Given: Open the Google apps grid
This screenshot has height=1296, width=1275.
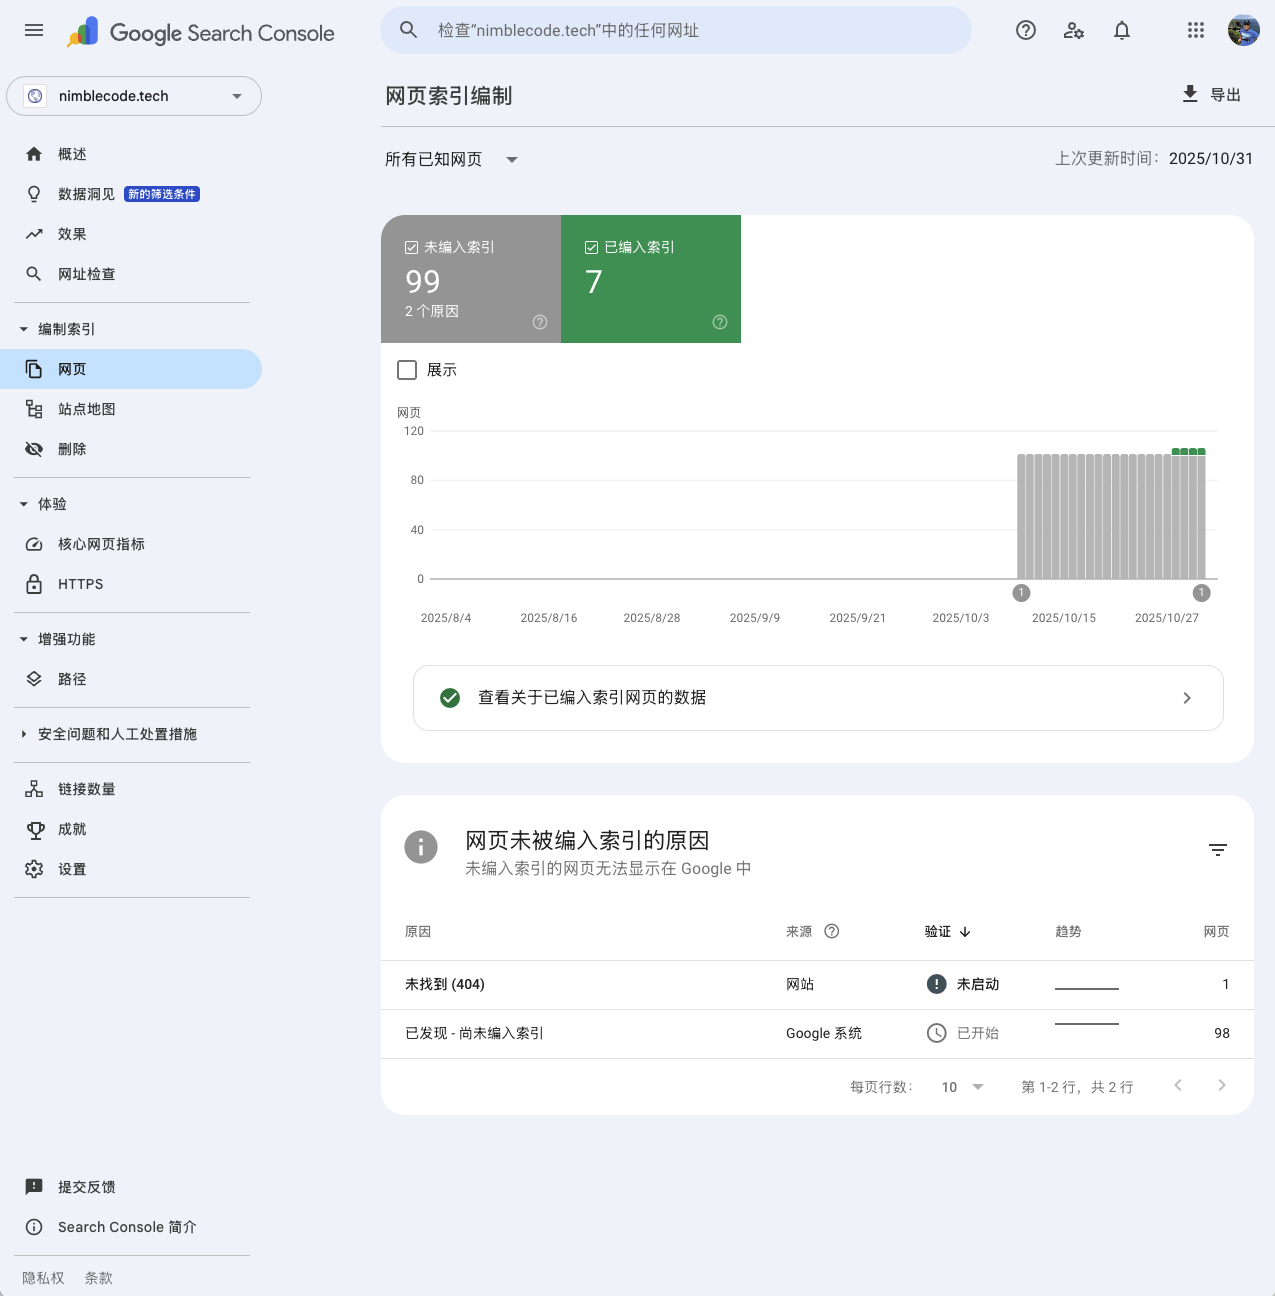Looking at the screenshot, I should [x=1195, y=30].
